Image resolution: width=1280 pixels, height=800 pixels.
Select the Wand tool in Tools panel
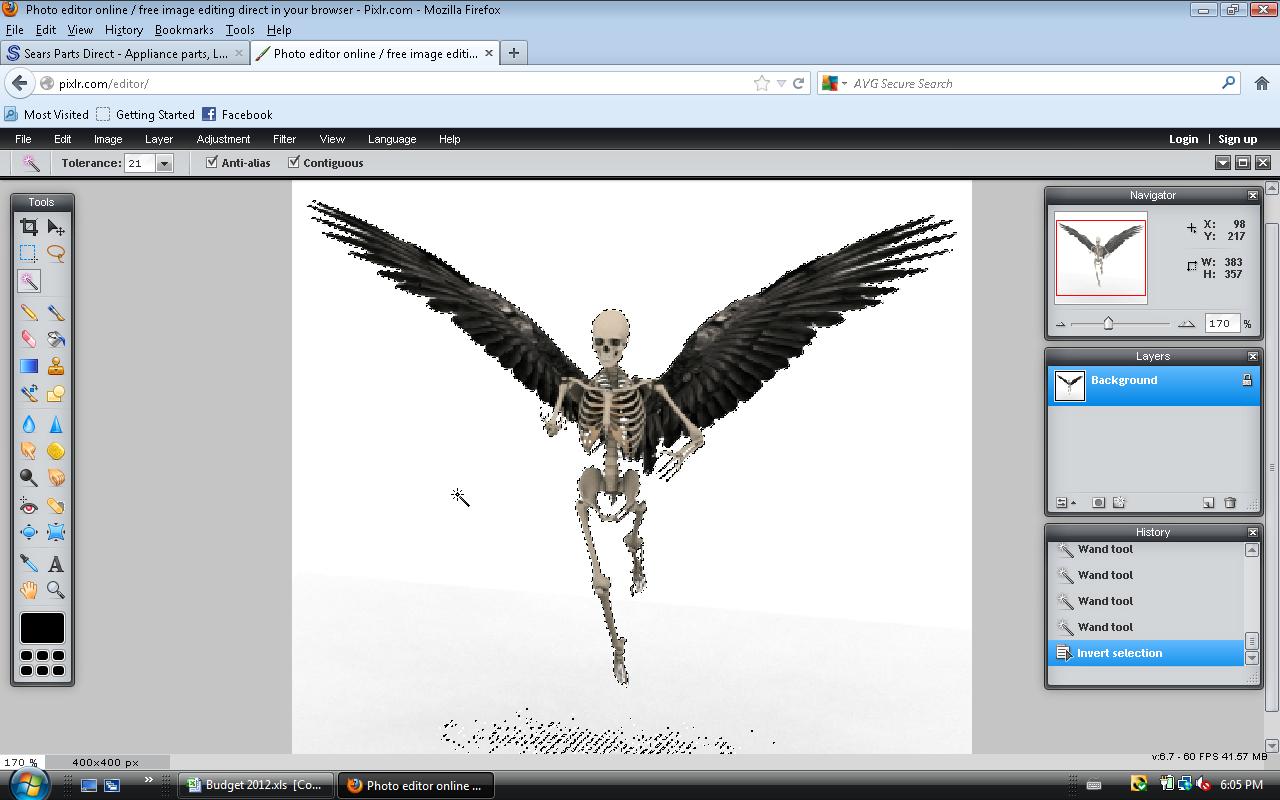29,281
